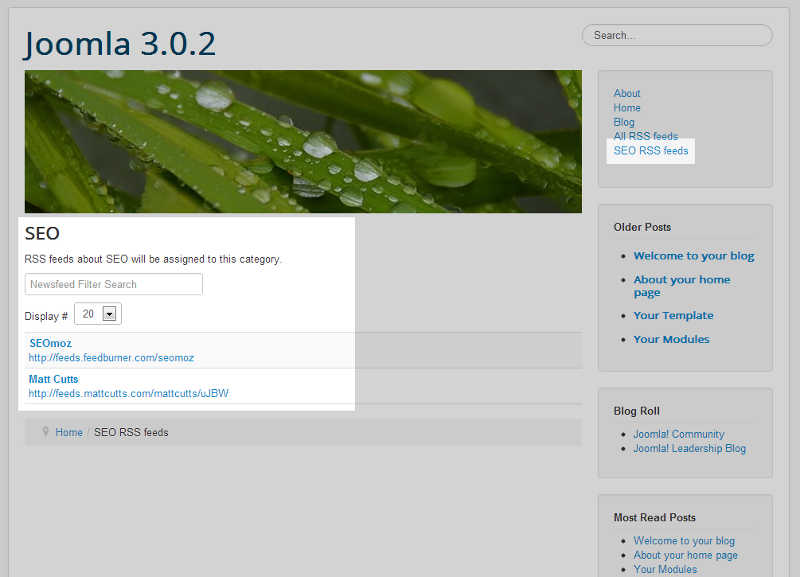
Task: Click the Most Read Posts module heading
Action: click(655, 517)
